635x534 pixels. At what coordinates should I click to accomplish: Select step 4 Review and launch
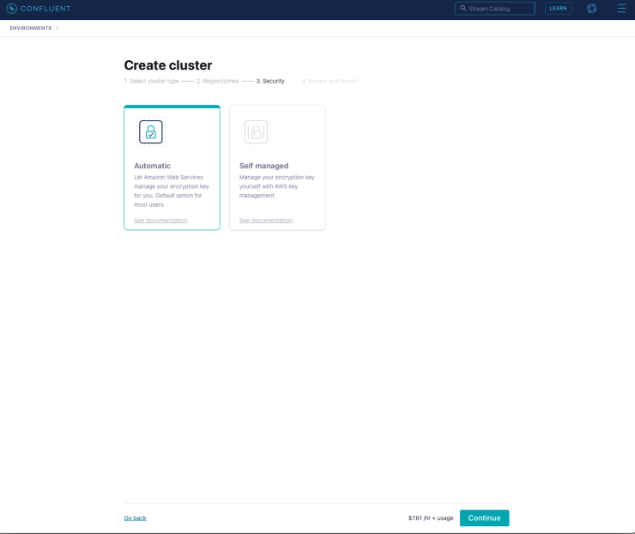(x=330, y=81)
